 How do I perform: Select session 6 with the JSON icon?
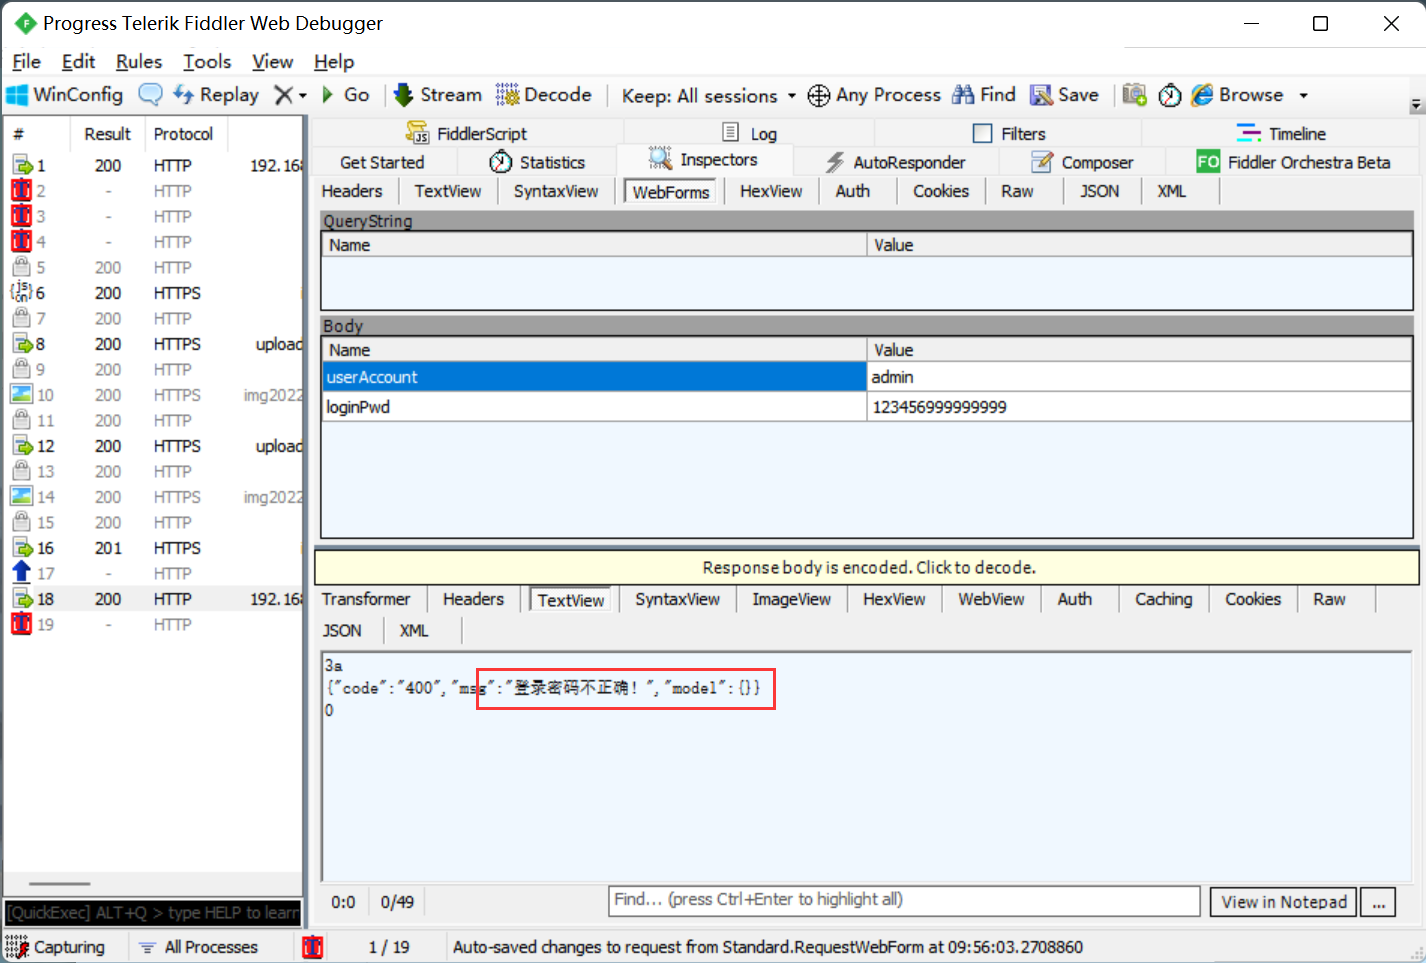(x=153, y=293)
